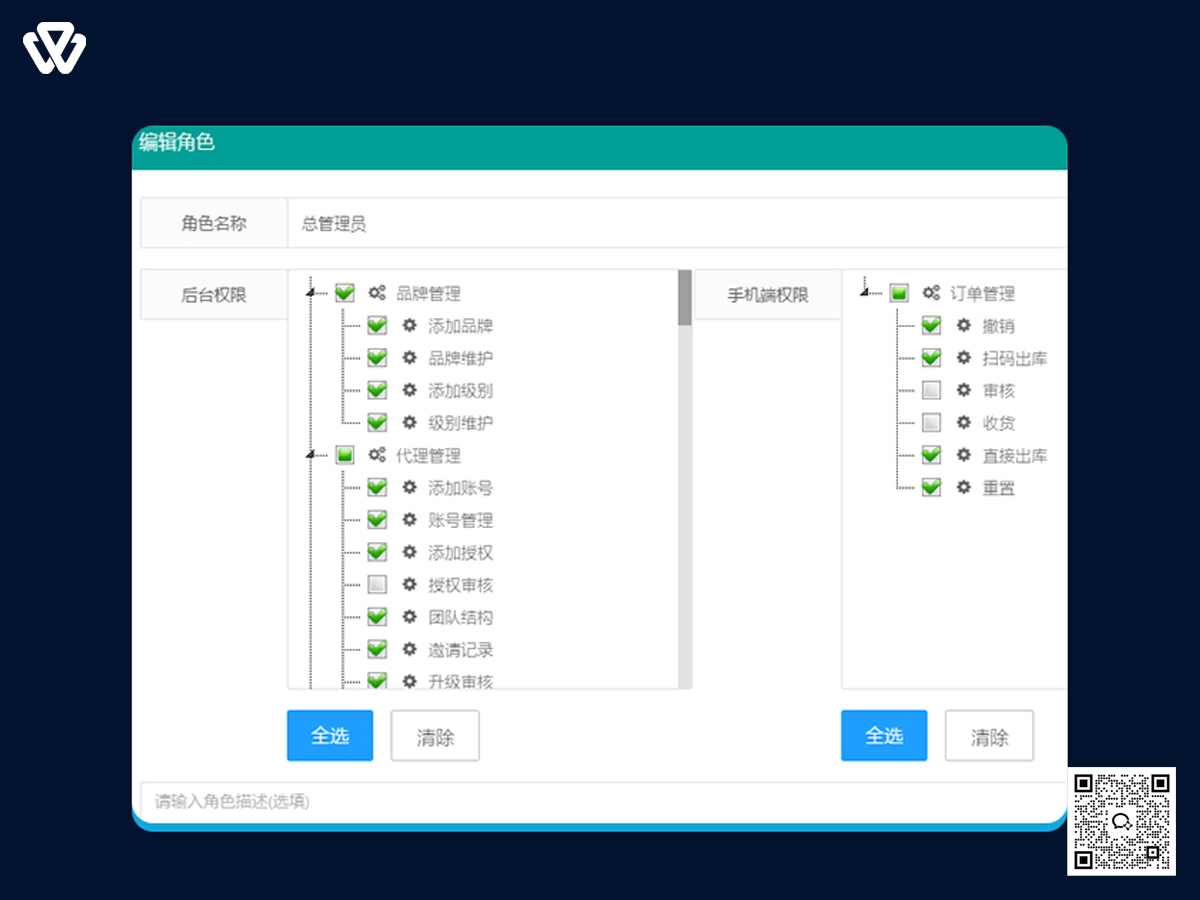Collapse the 代理管理 tree node
The width and height of the screenshot is (1200, 900).
point(311,456)
